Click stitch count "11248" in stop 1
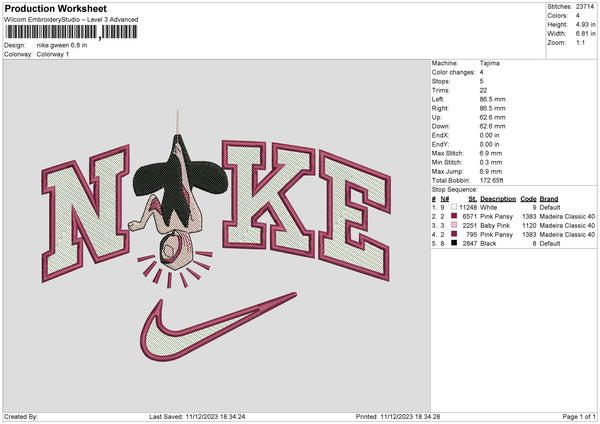 point(468,207)
